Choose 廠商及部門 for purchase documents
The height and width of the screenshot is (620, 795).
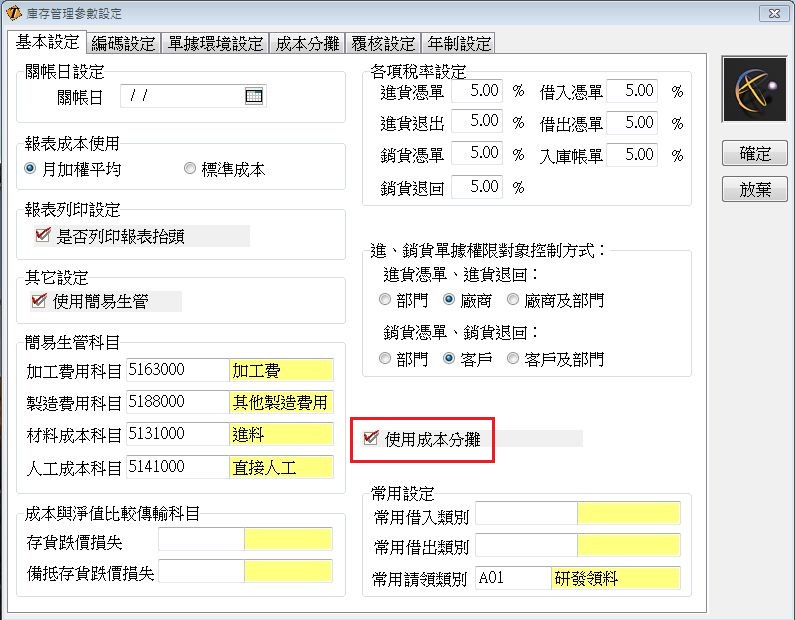point(513,300)
